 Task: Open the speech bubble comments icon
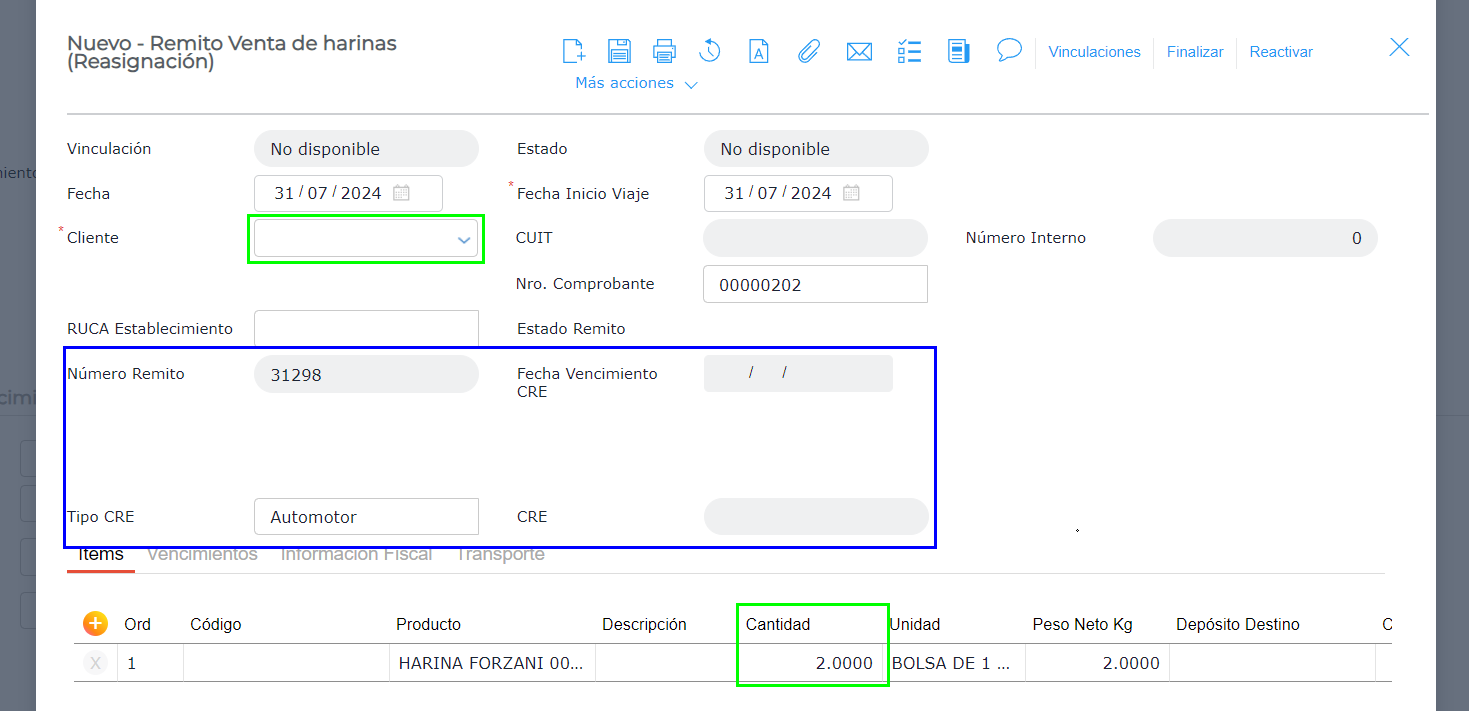(x=1009, y=50)
